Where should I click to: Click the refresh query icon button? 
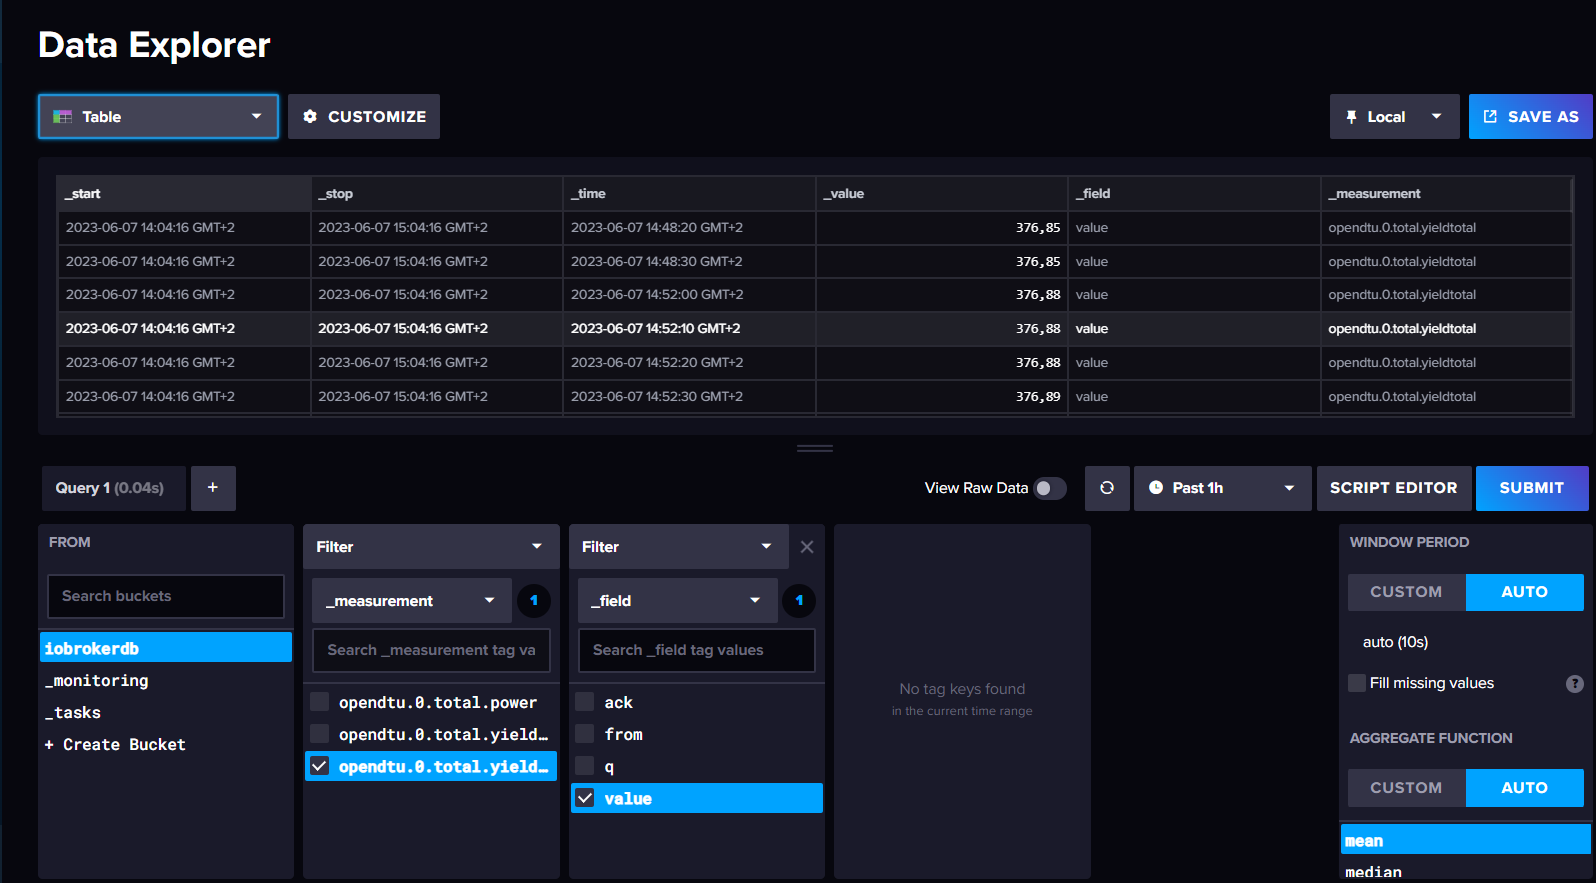click(1107, 488)
